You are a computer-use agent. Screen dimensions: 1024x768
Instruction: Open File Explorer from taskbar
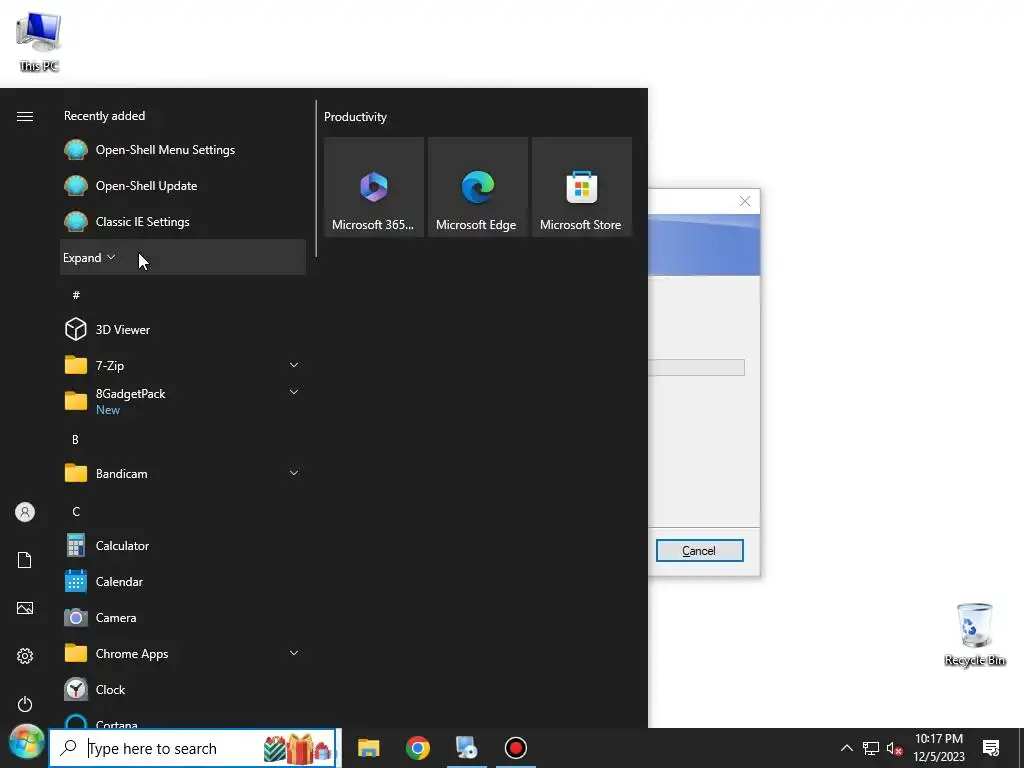(368, 748)
